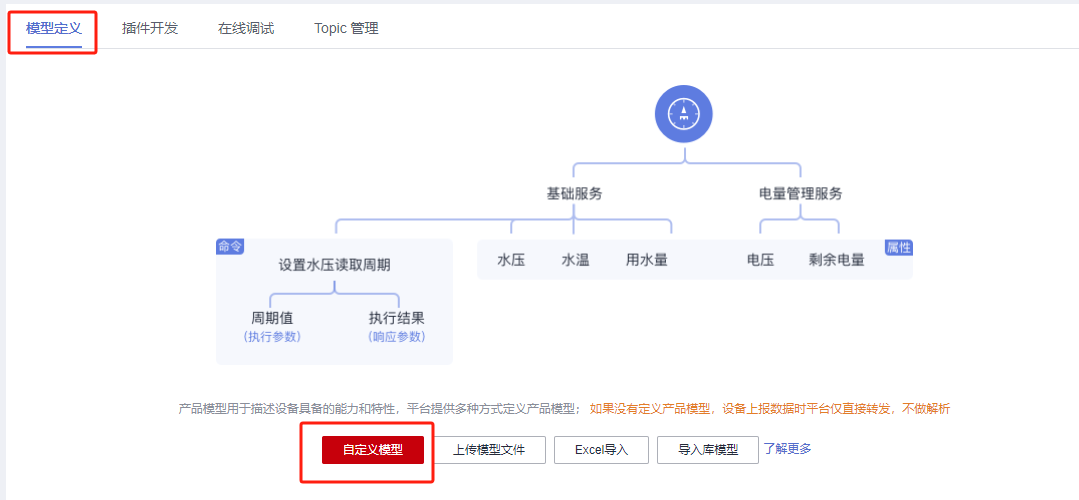Select the 水温 property
Image resolution: width=1079 pixels, height=500 pixels.
pos(575,261)
